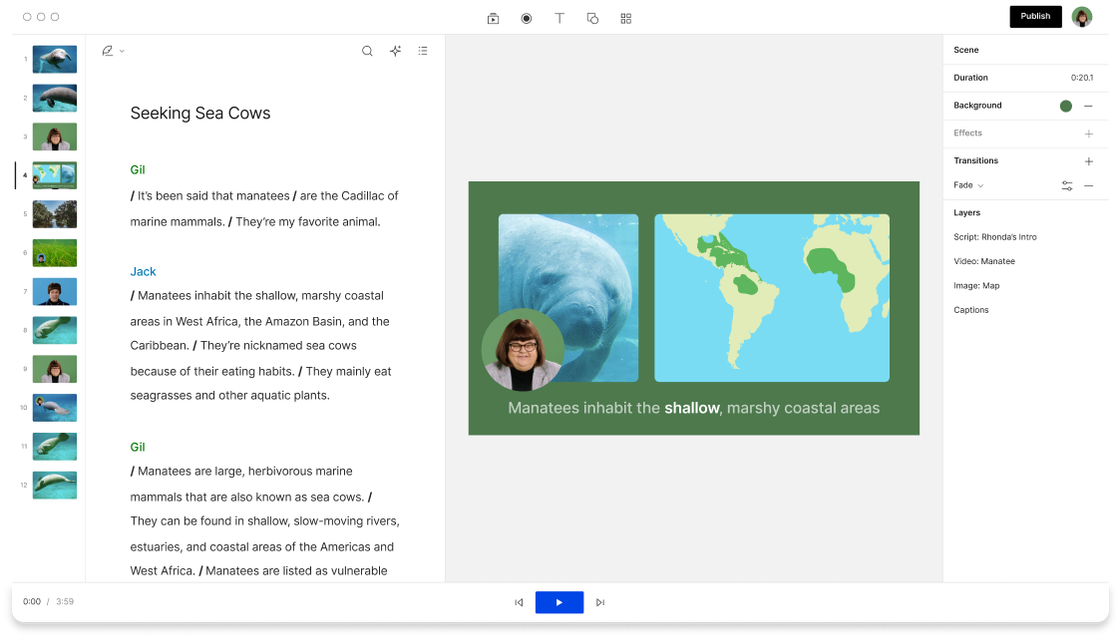Select scene 12 thumbnail
The image size is (1120, 639).
point(55,485)
